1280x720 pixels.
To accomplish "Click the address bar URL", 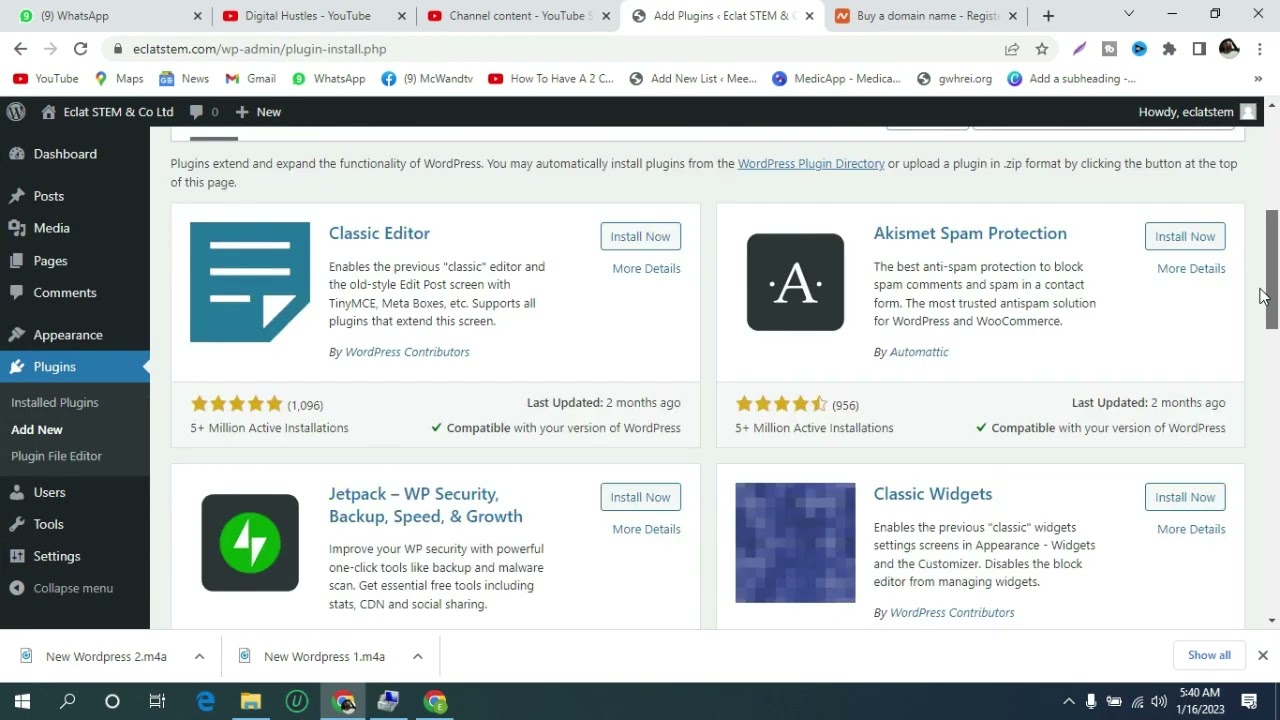I will coord(260,49).
